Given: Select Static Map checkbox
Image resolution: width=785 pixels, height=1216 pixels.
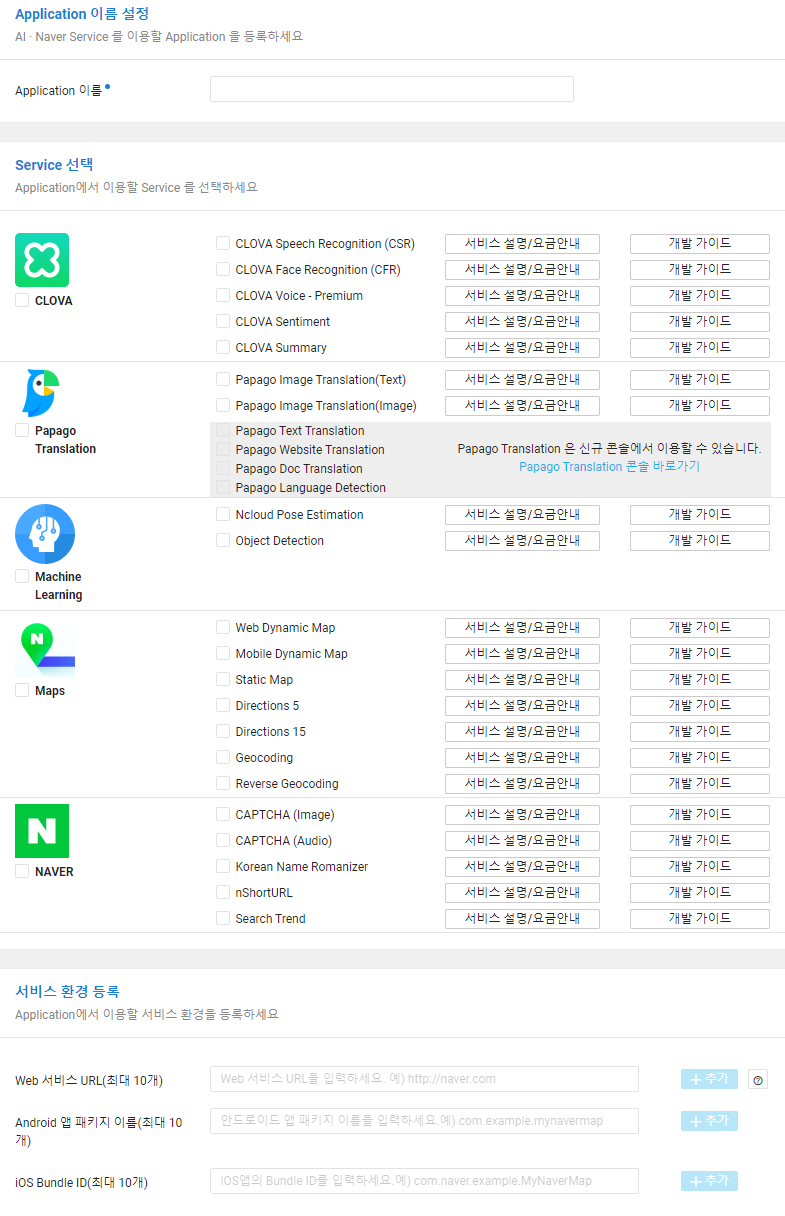Looking at the screenshot, I should pyautogui.click(x=223, y=679).
